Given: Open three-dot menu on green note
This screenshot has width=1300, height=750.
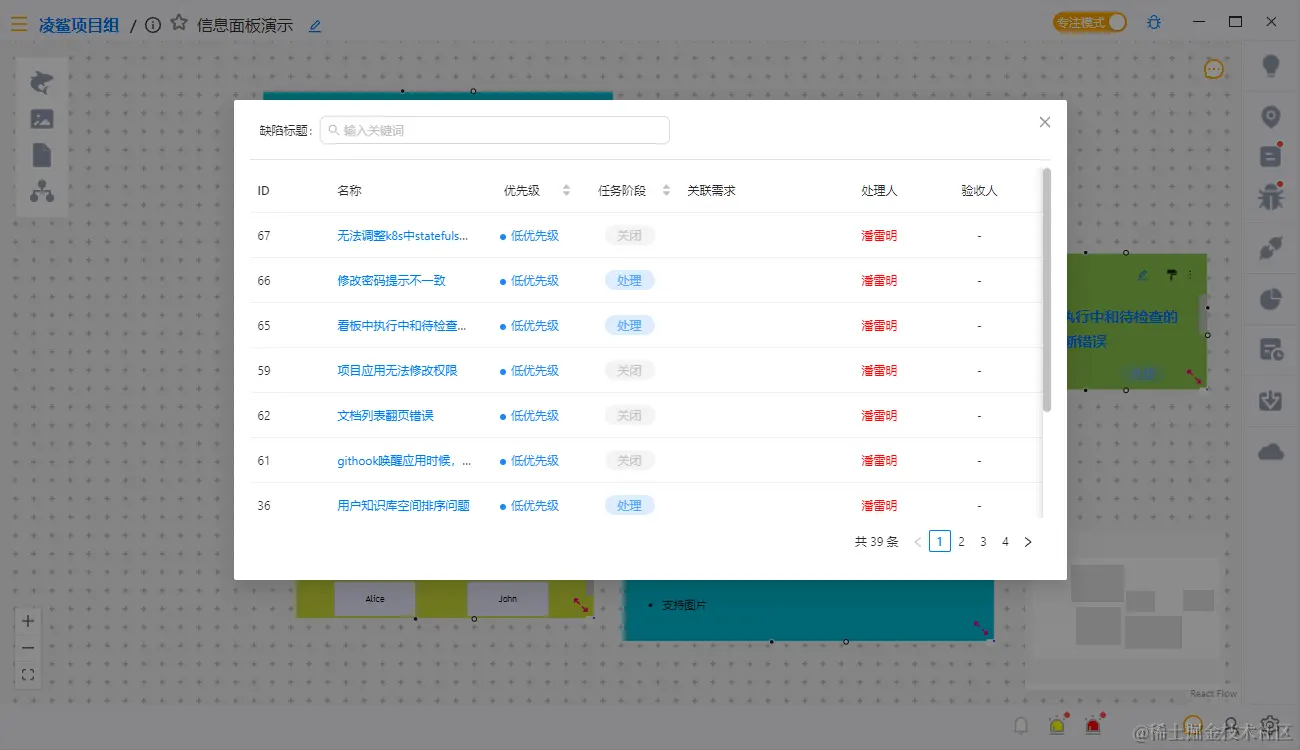Looking at the screenshot, I should tap(1191, 274).
